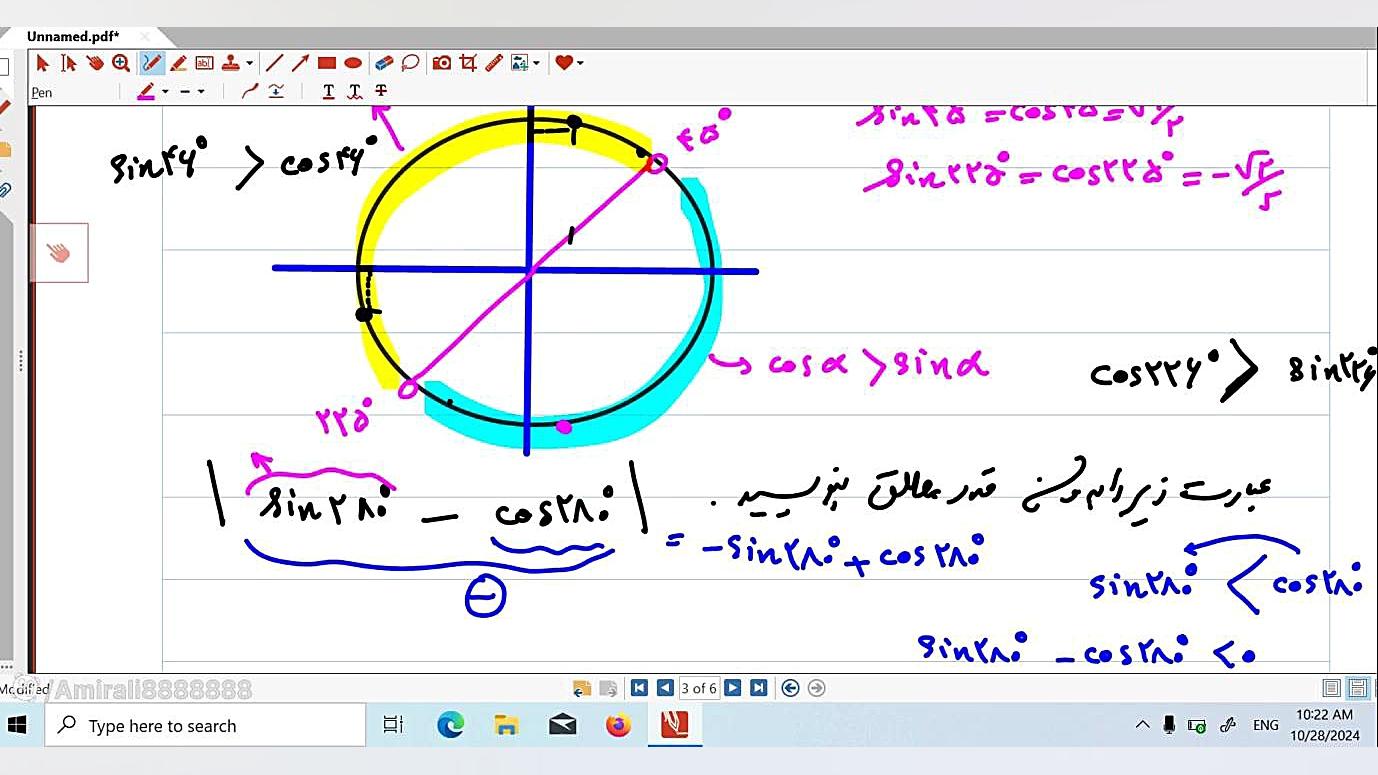Select the Highlighter tool

178,63
